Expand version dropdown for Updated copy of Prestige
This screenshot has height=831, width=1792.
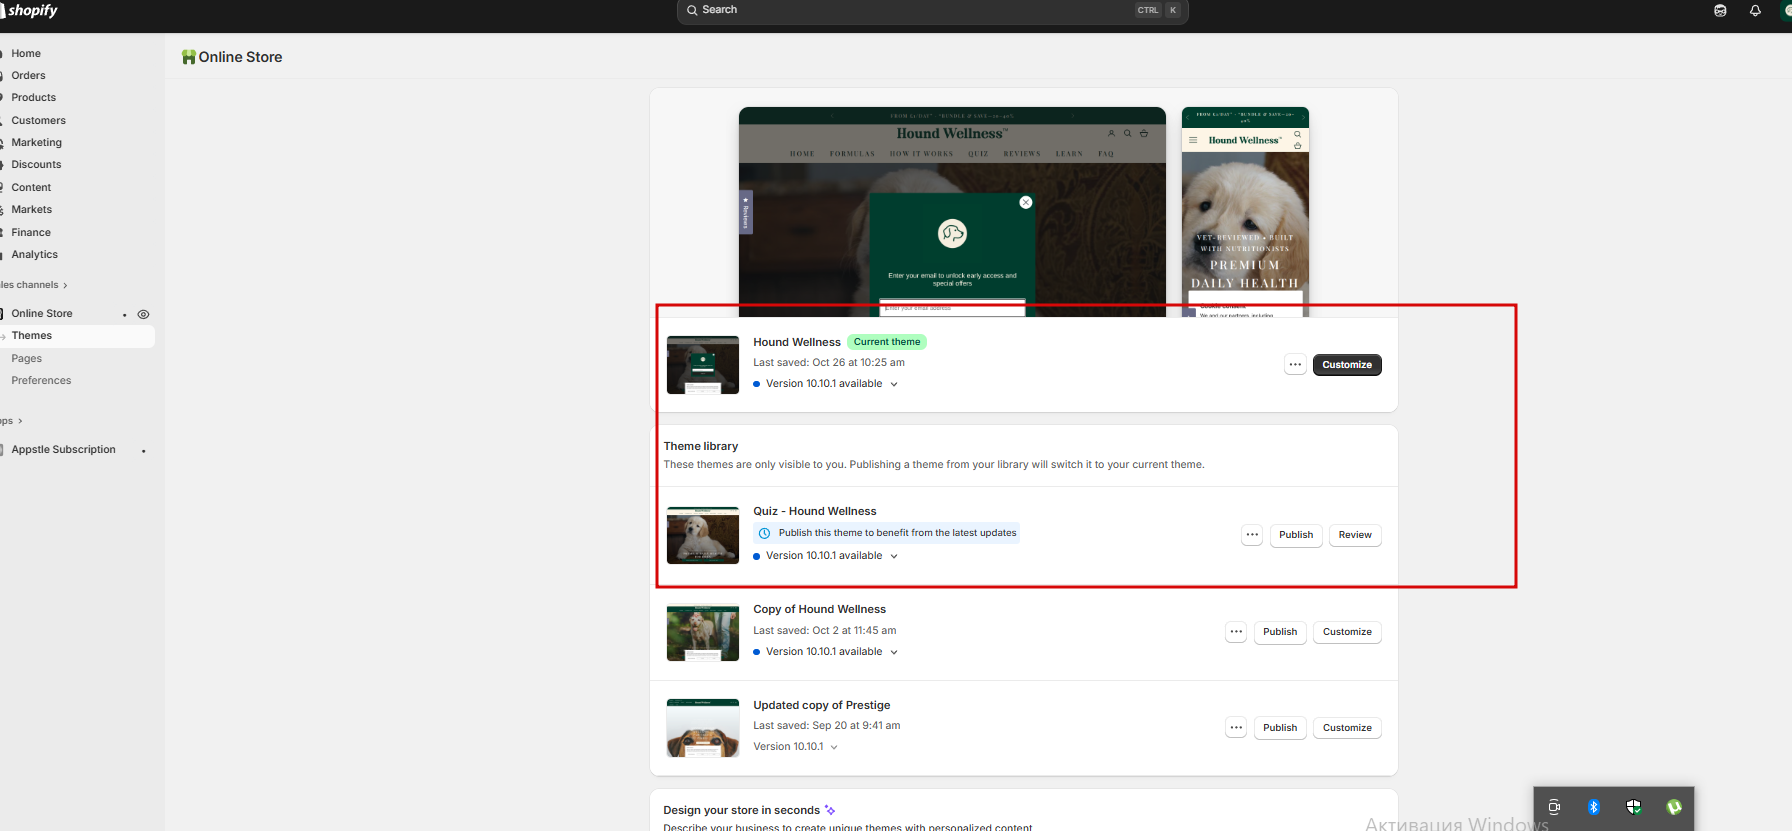coord(834,747)
